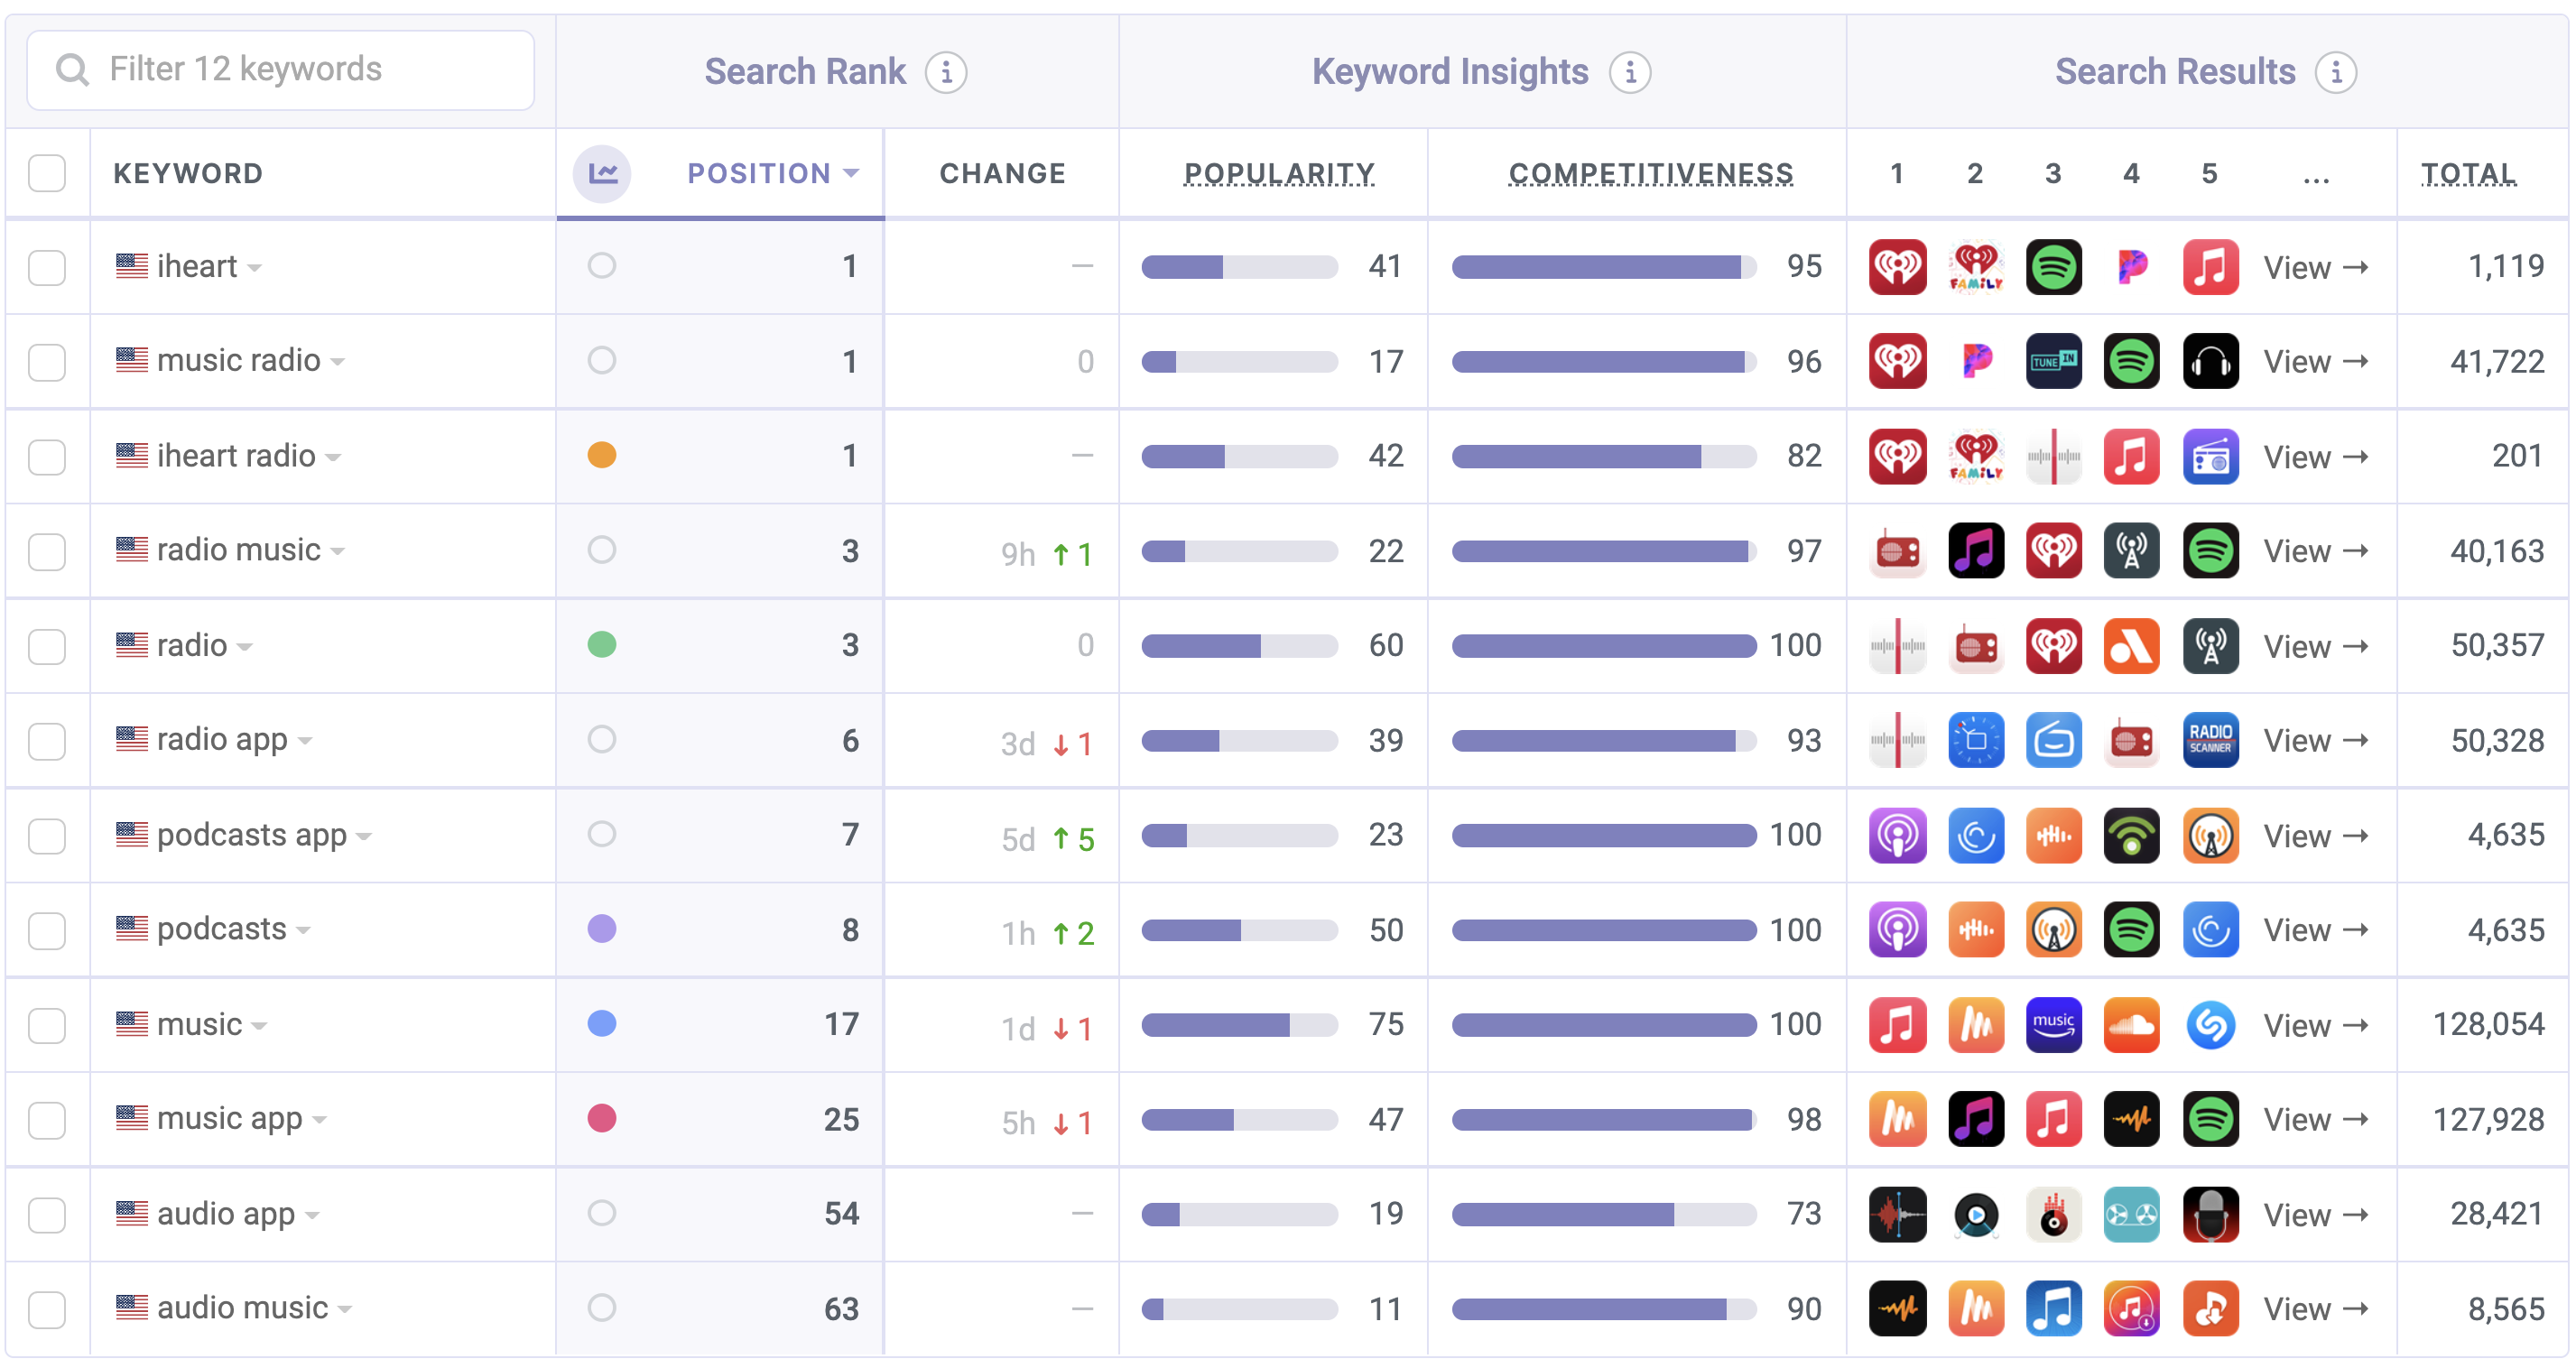Click the orange color dot for iheart radio
The image size is (2576, 1368).
click(x=602, y=456)
